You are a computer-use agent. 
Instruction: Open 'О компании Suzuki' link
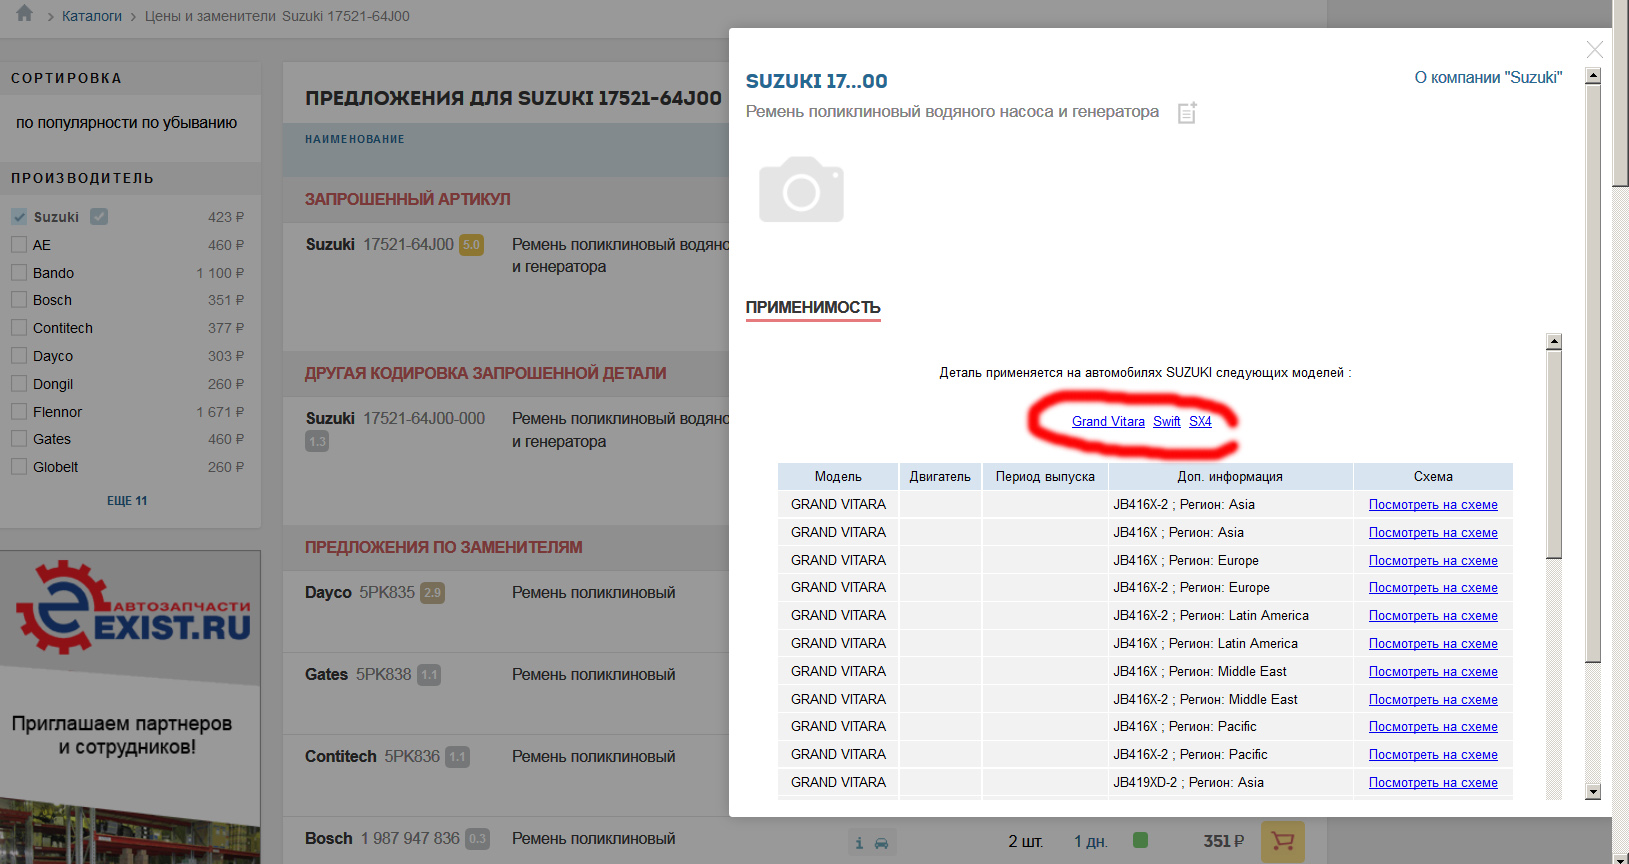click(1487, 78)
